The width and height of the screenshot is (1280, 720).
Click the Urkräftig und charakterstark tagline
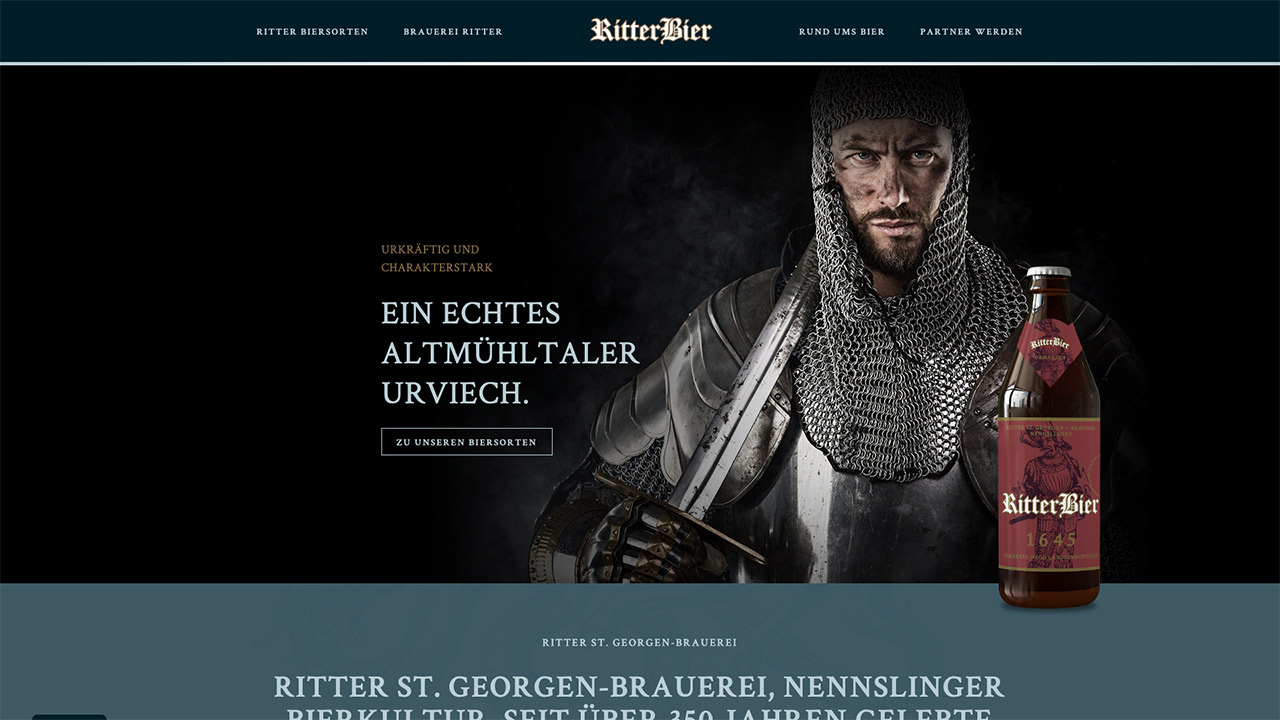(x=437, y=258)
